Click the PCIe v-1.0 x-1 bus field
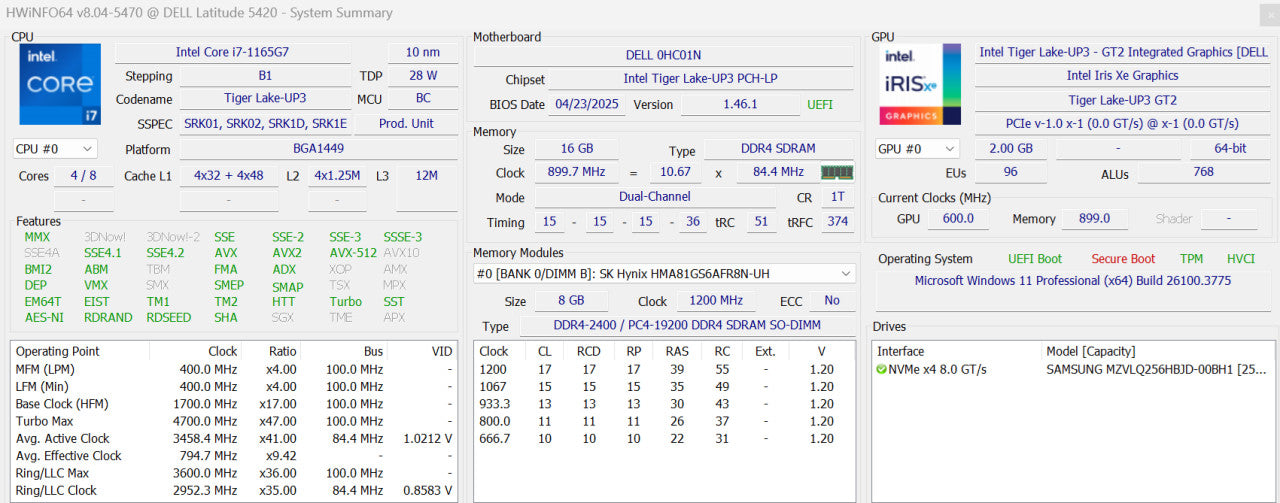1280x503 pixels. 1123,123
